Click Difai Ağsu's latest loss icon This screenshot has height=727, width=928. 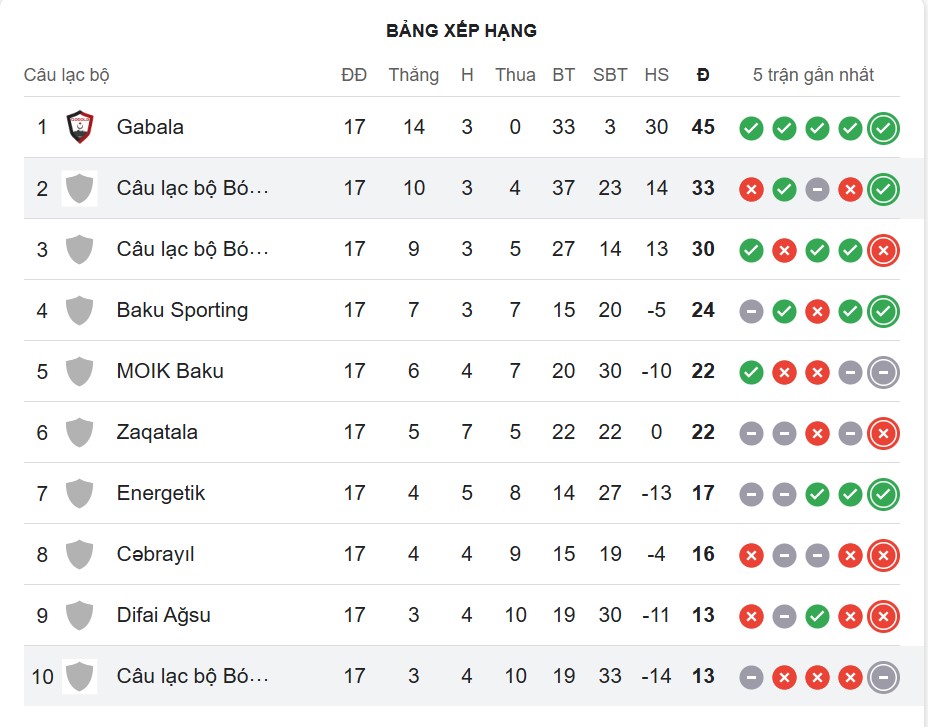point(883,616)
